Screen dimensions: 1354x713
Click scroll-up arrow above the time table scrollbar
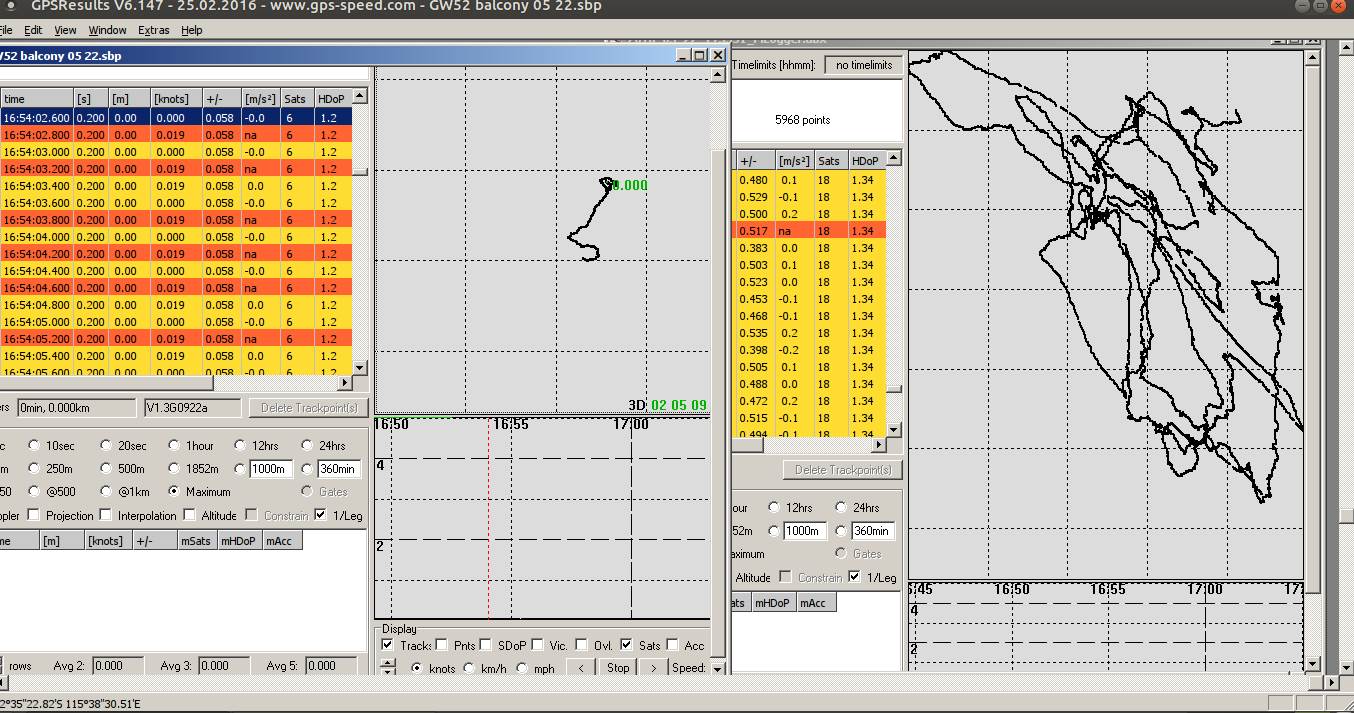(x=360, y=97)
